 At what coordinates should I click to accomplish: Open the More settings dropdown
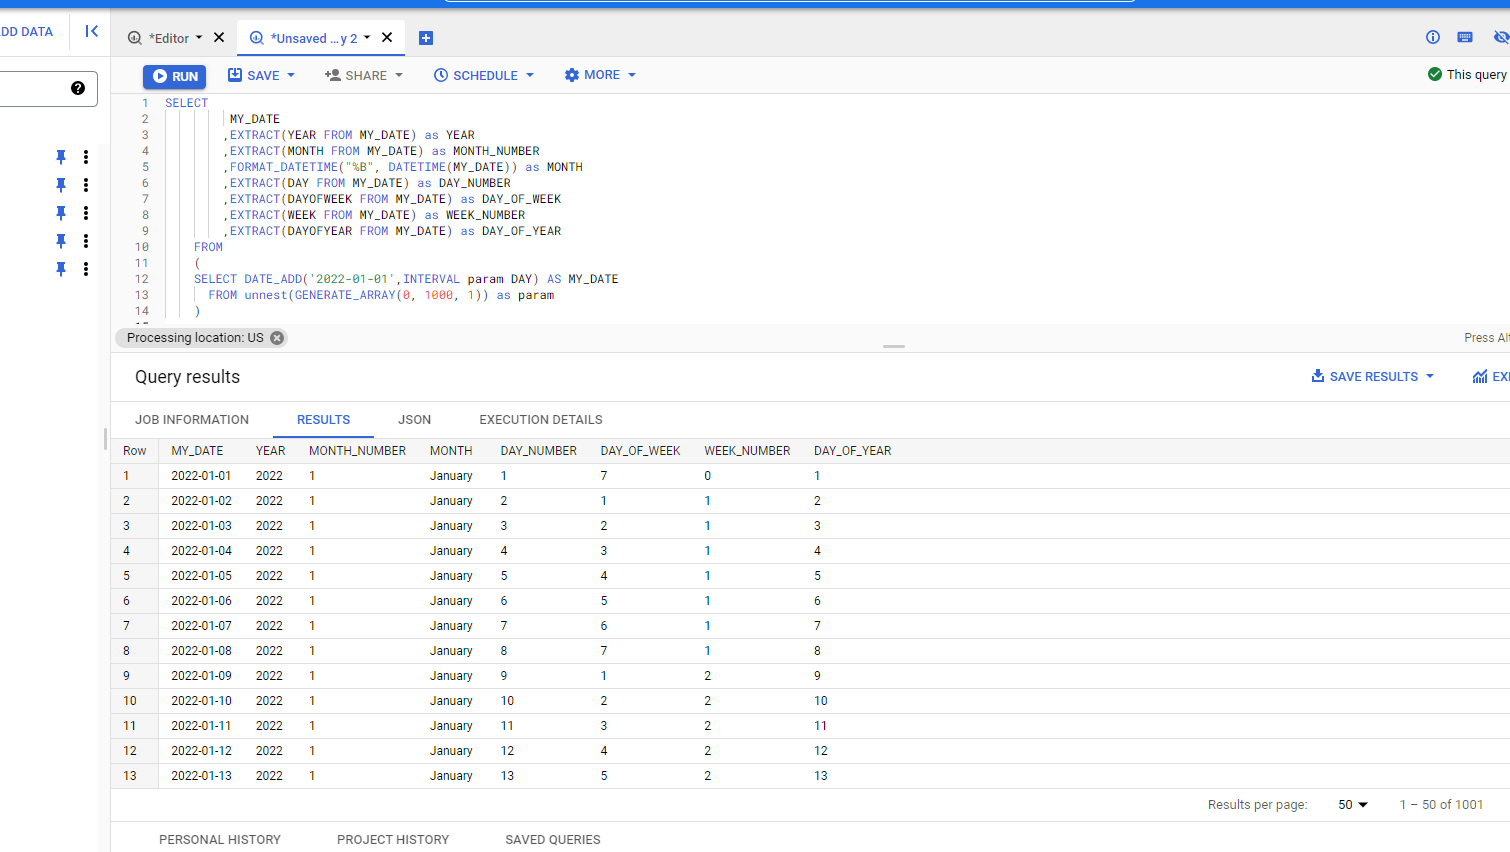point(600,75)
